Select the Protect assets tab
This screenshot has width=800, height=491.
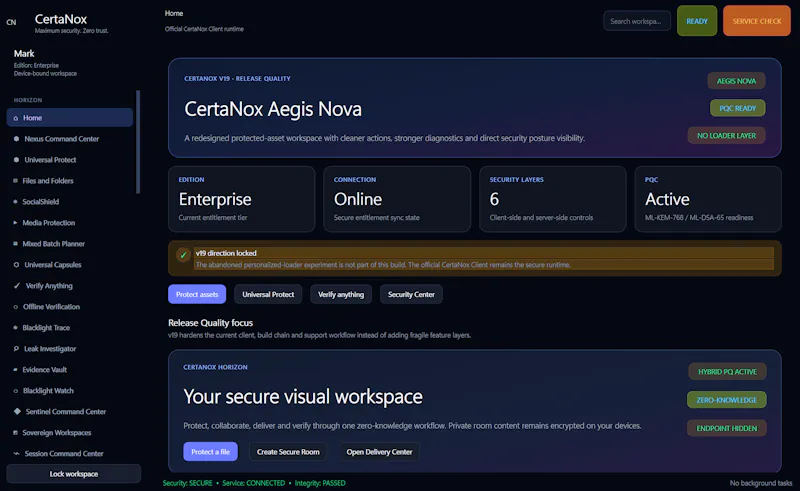(197, 294)
